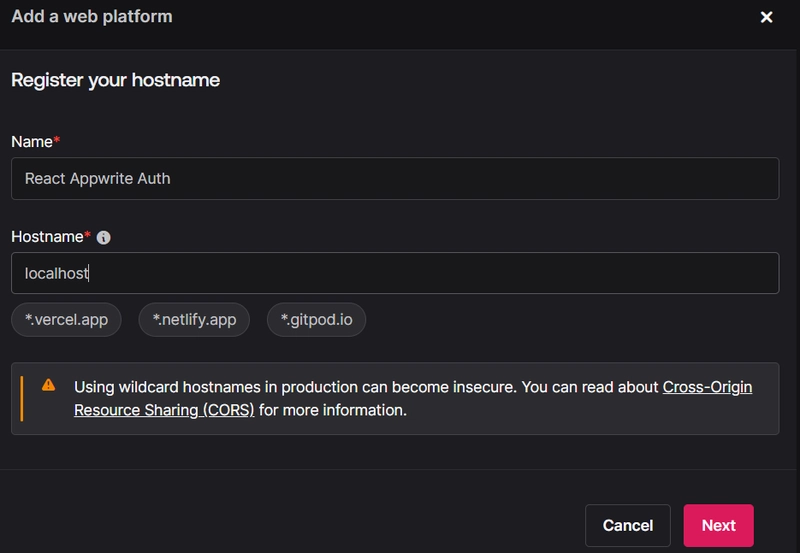800x553 pixels.
Task: Click the Add a web platform title
Action: coord(92,17)
